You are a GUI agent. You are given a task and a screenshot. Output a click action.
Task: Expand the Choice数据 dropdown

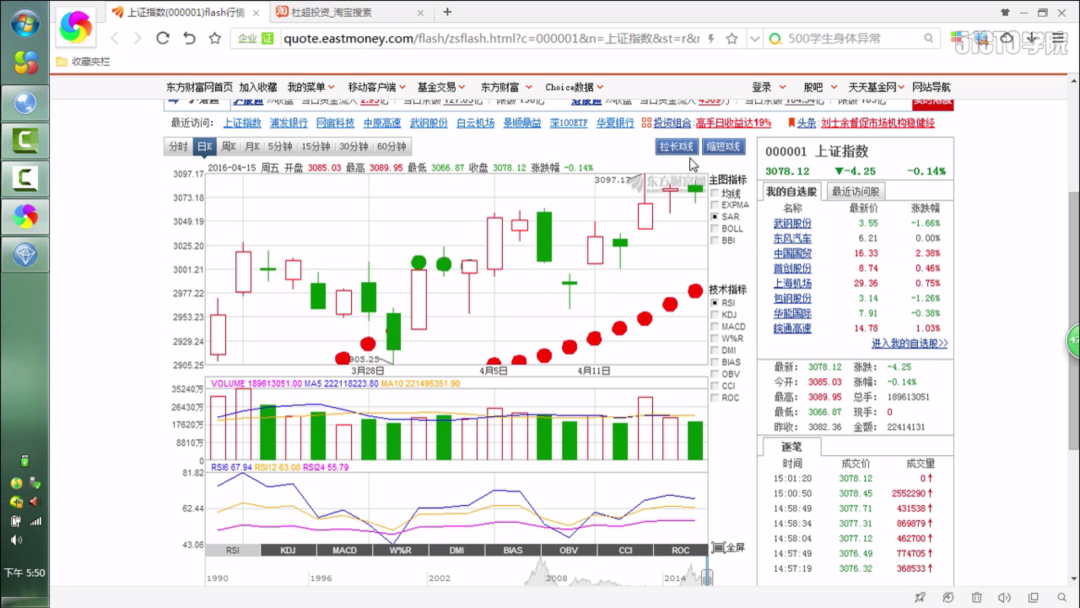pyautogui.click(x=574, y=87)
